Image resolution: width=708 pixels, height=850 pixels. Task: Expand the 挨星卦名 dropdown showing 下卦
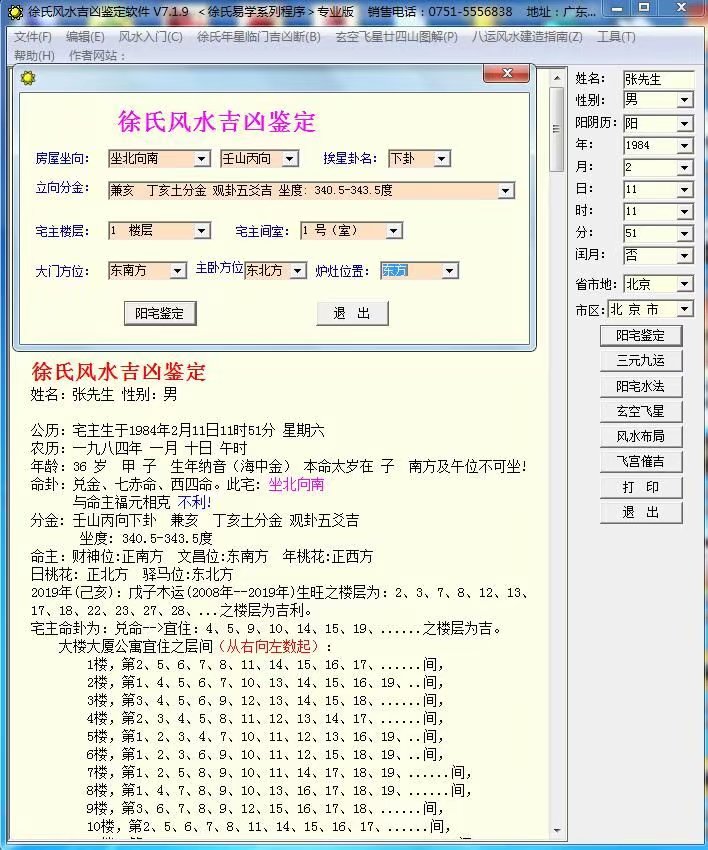click(442, 159)
